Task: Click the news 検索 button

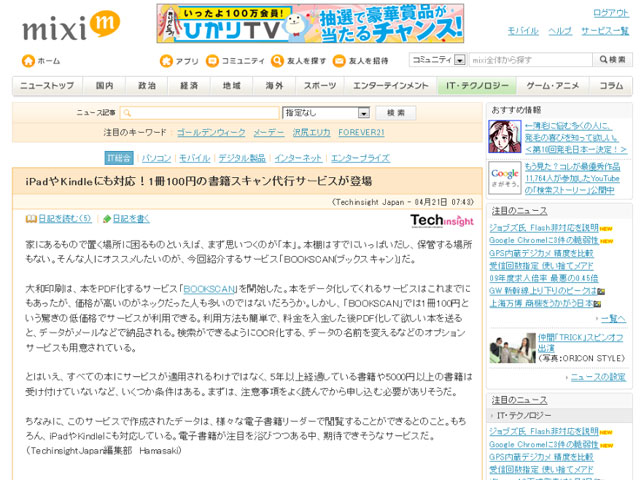Action: click(x=396, y=113)
